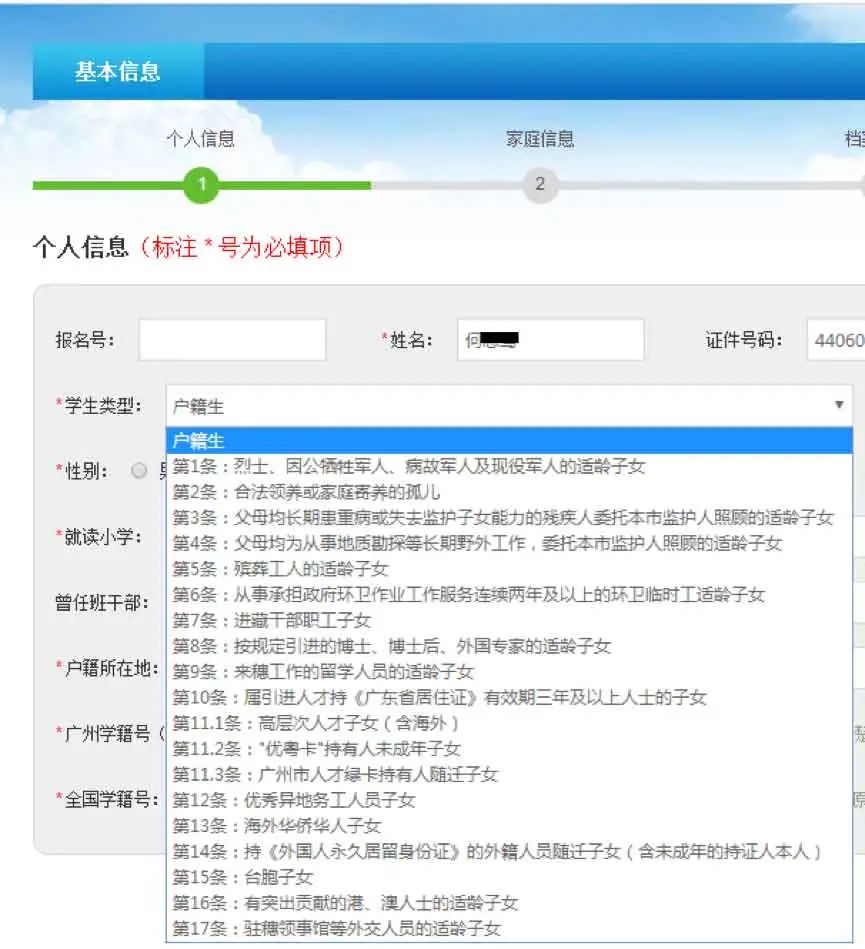Viewport: 865px width, 949px height.
Task: Select 第11.3条 广州市人才绿卡 option
Action: pyautogui.click(x=509, y=775)
